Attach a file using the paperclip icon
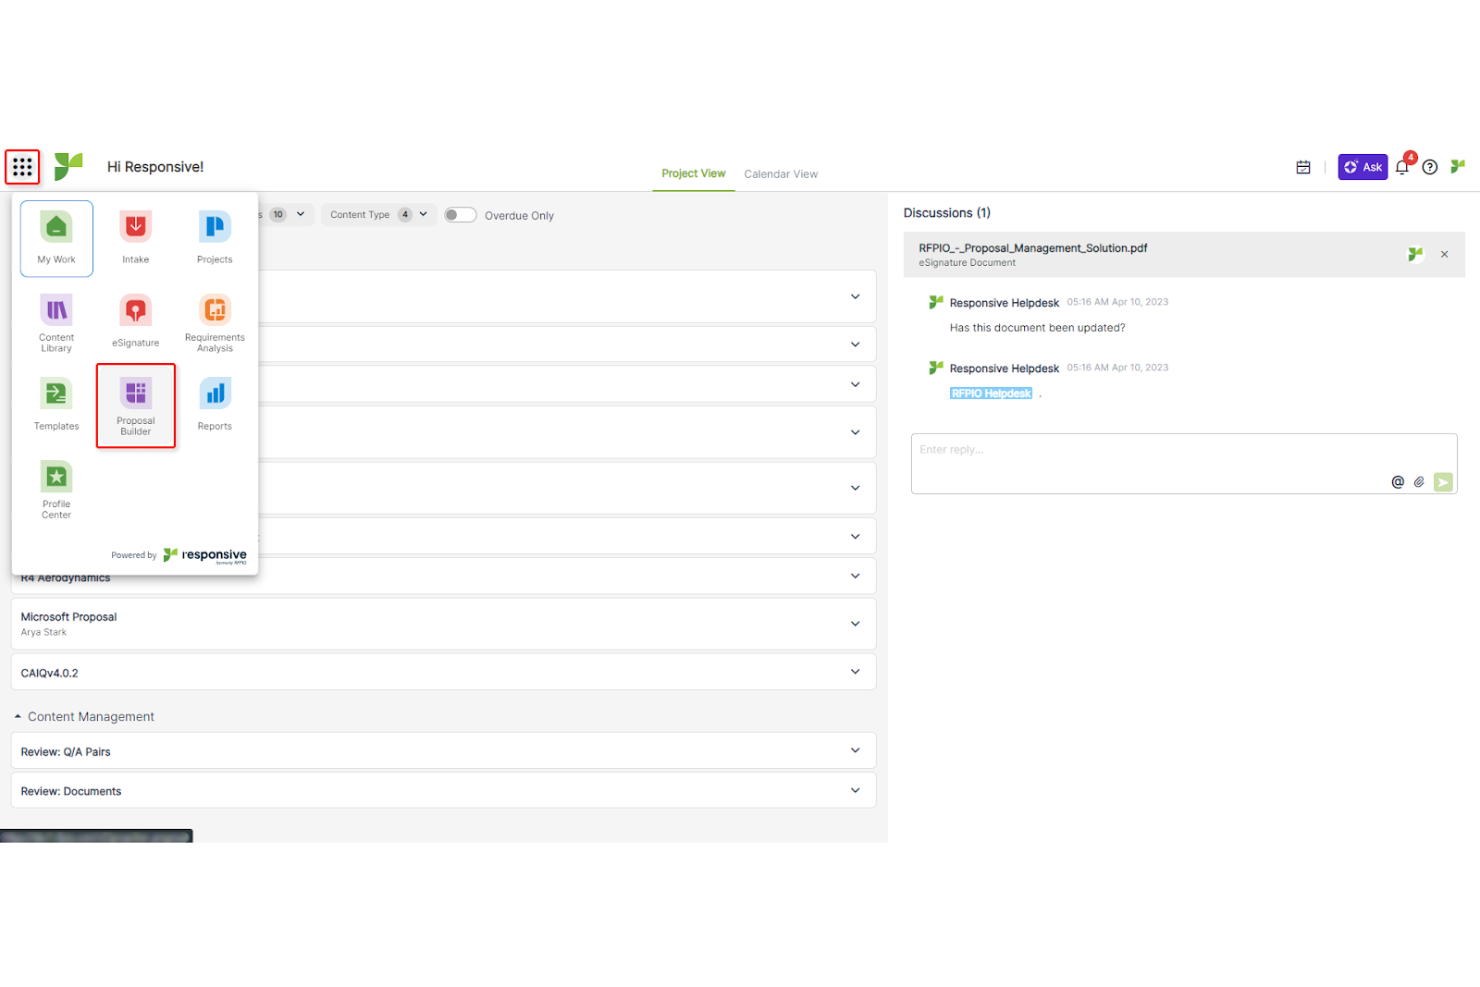The image size is (1480, 987). [1418, 481]
